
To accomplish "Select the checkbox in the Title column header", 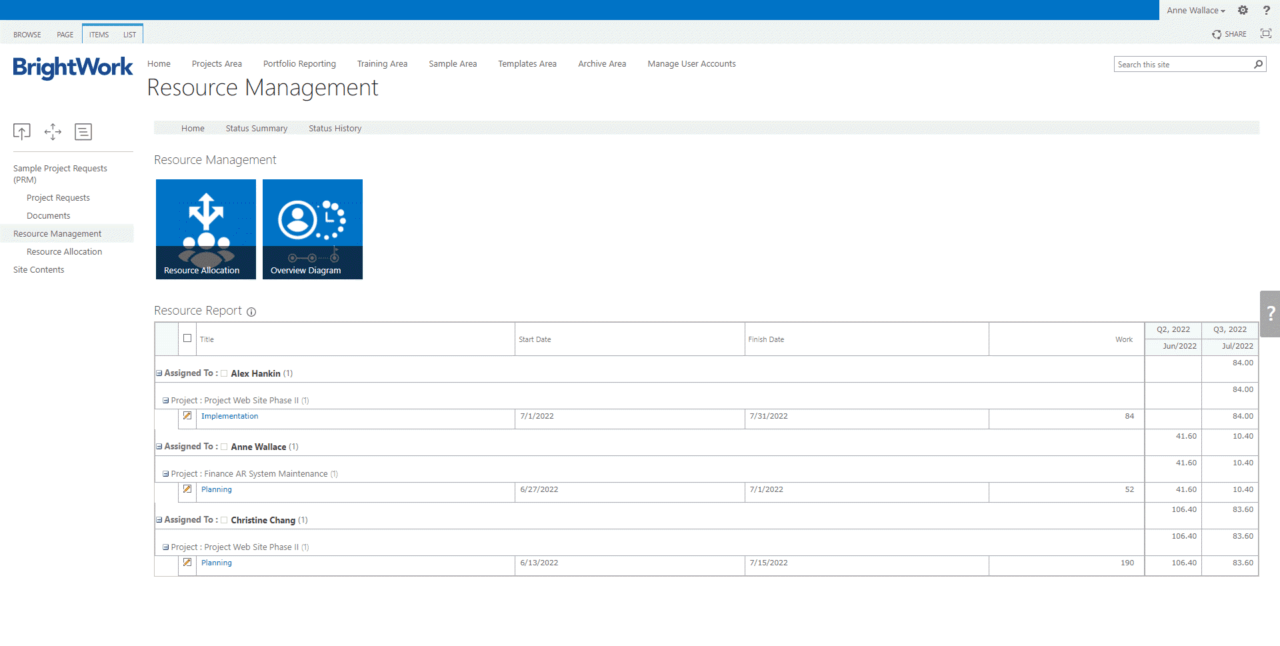I will pyautogui.click(x=187, y=338).
